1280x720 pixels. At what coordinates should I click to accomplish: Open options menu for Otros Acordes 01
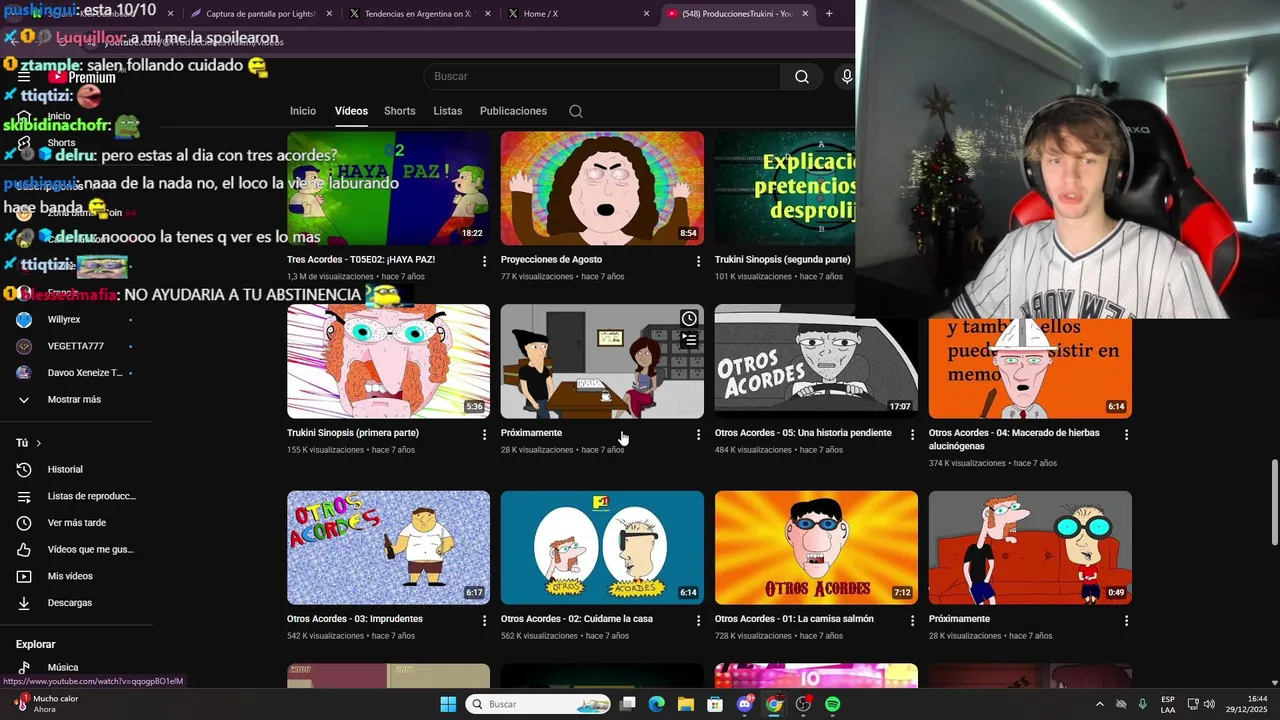[912, 621]
